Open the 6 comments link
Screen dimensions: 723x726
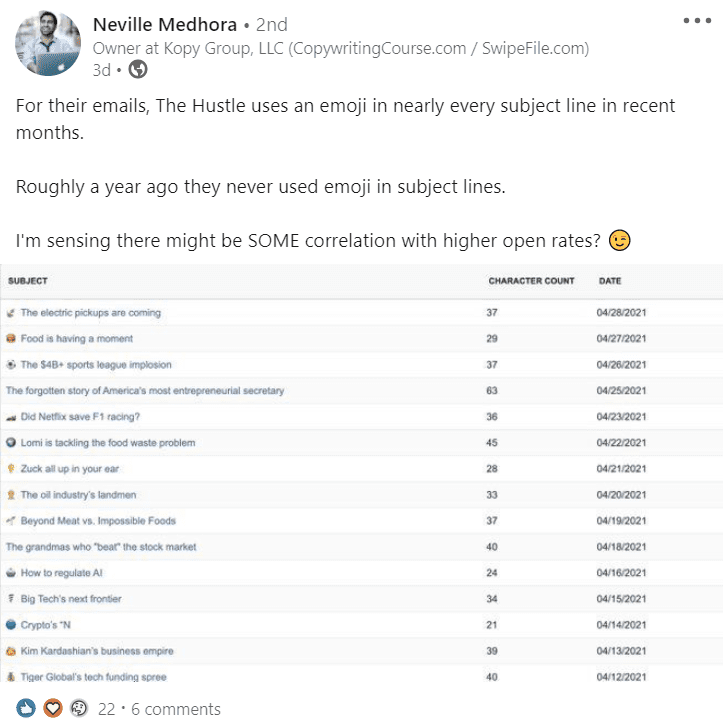(x=176, y=709)
